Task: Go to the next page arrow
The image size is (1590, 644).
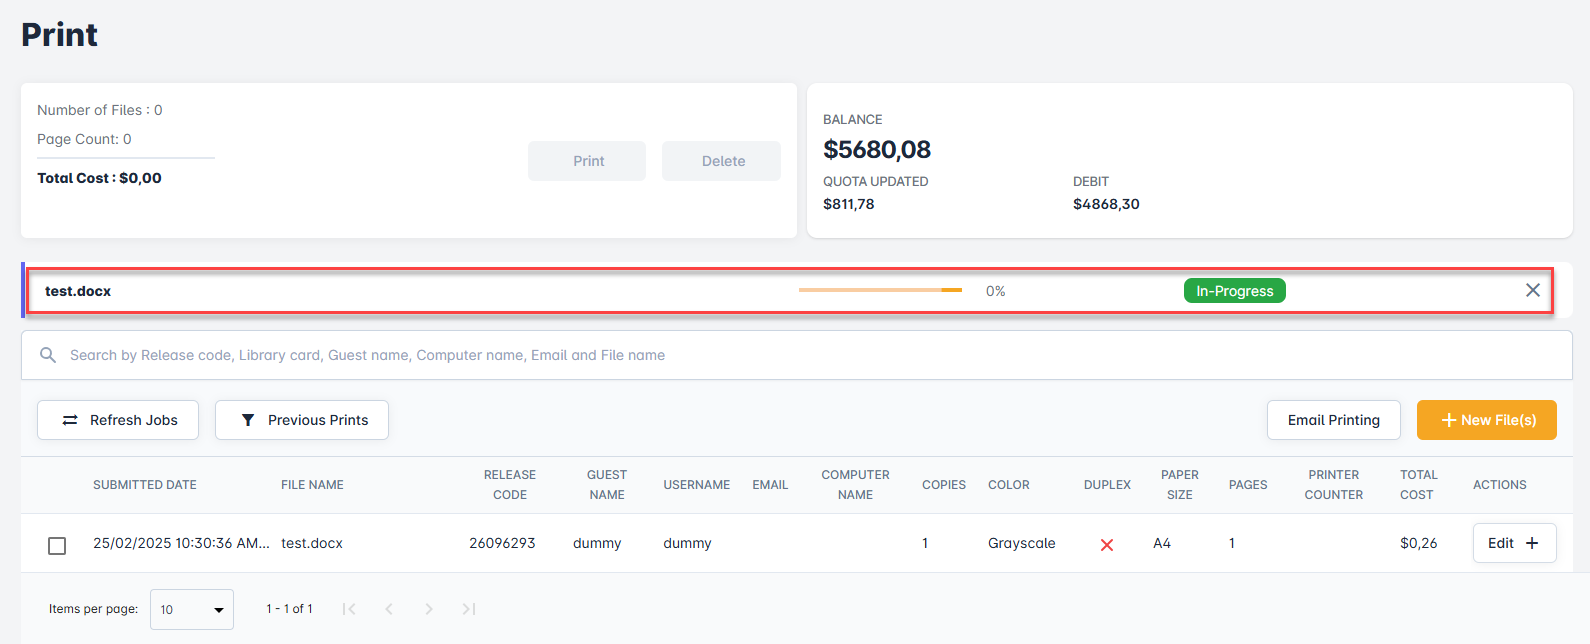Action: (x=429, y=609)
